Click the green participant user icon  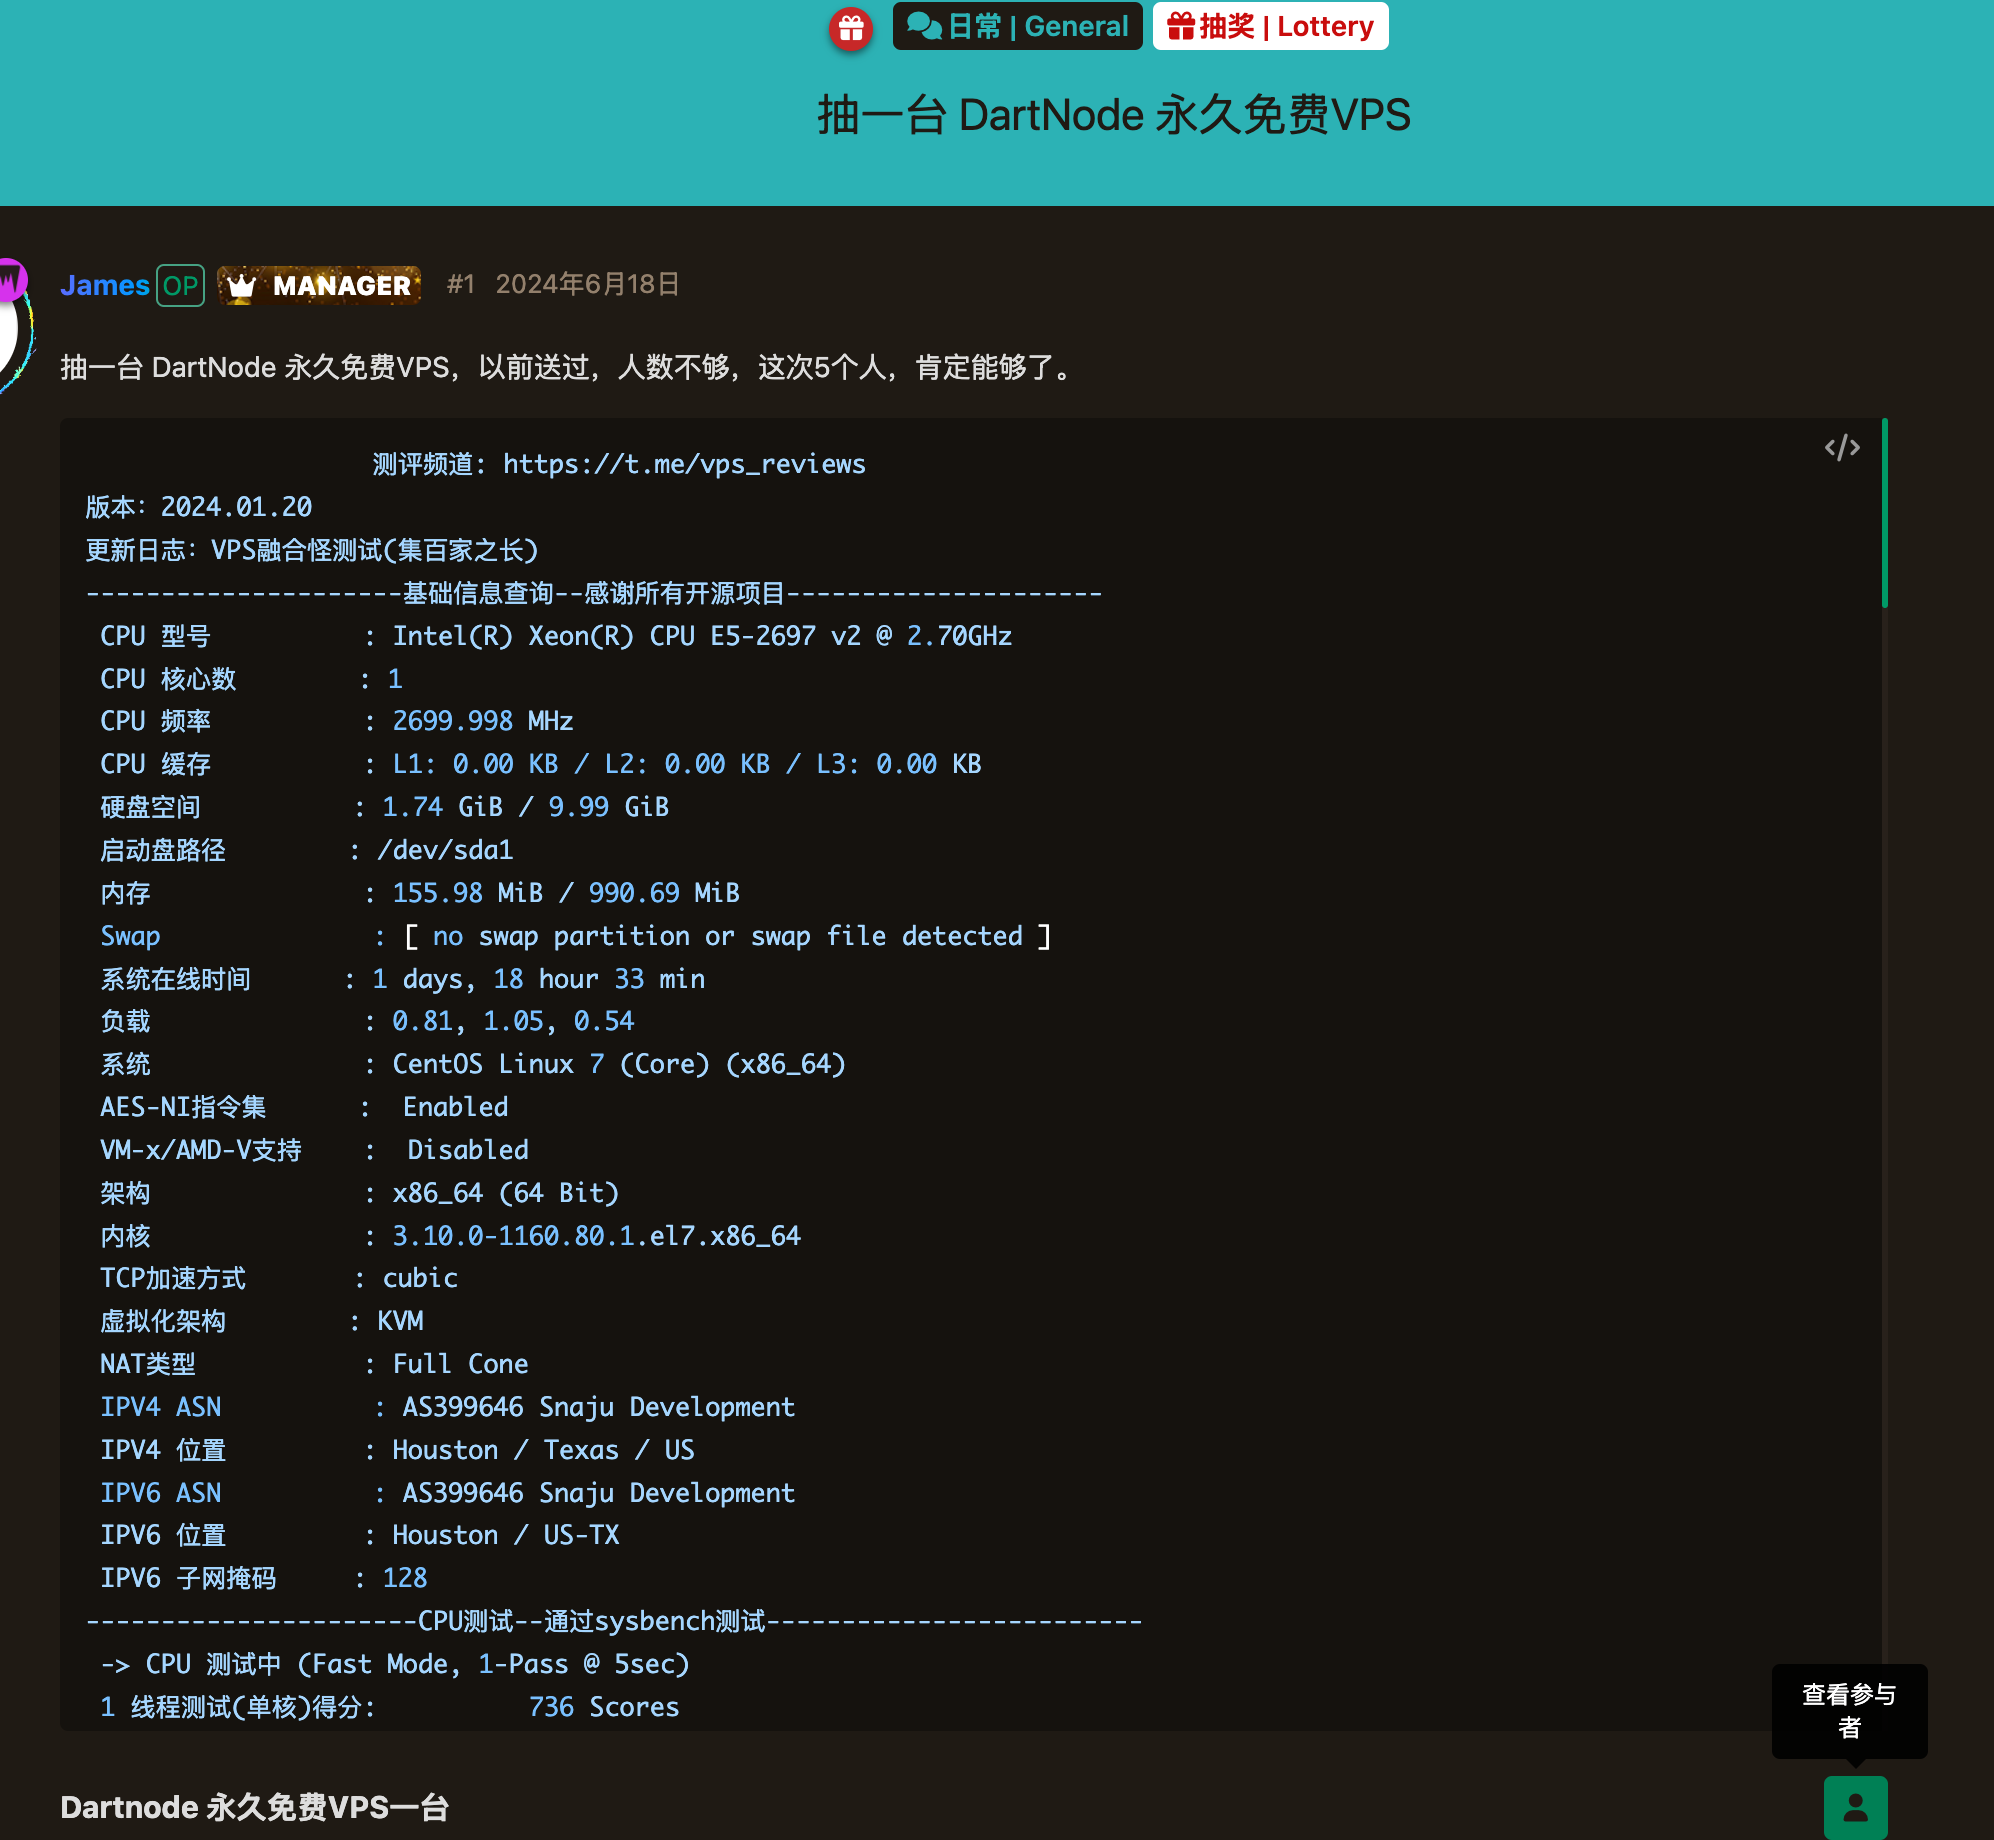coord(1855,1807)
